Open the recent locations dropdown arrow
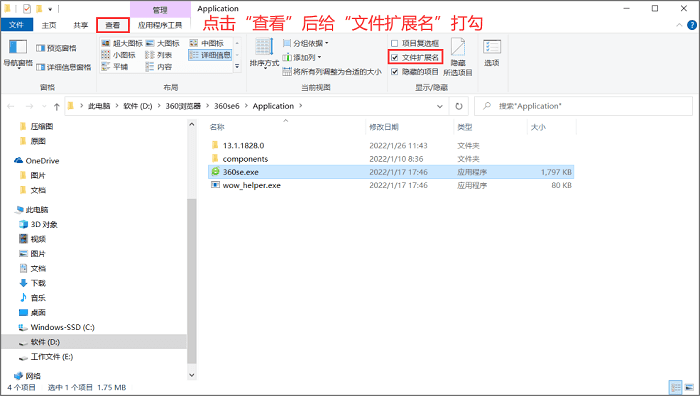 [x=44, y=106]
